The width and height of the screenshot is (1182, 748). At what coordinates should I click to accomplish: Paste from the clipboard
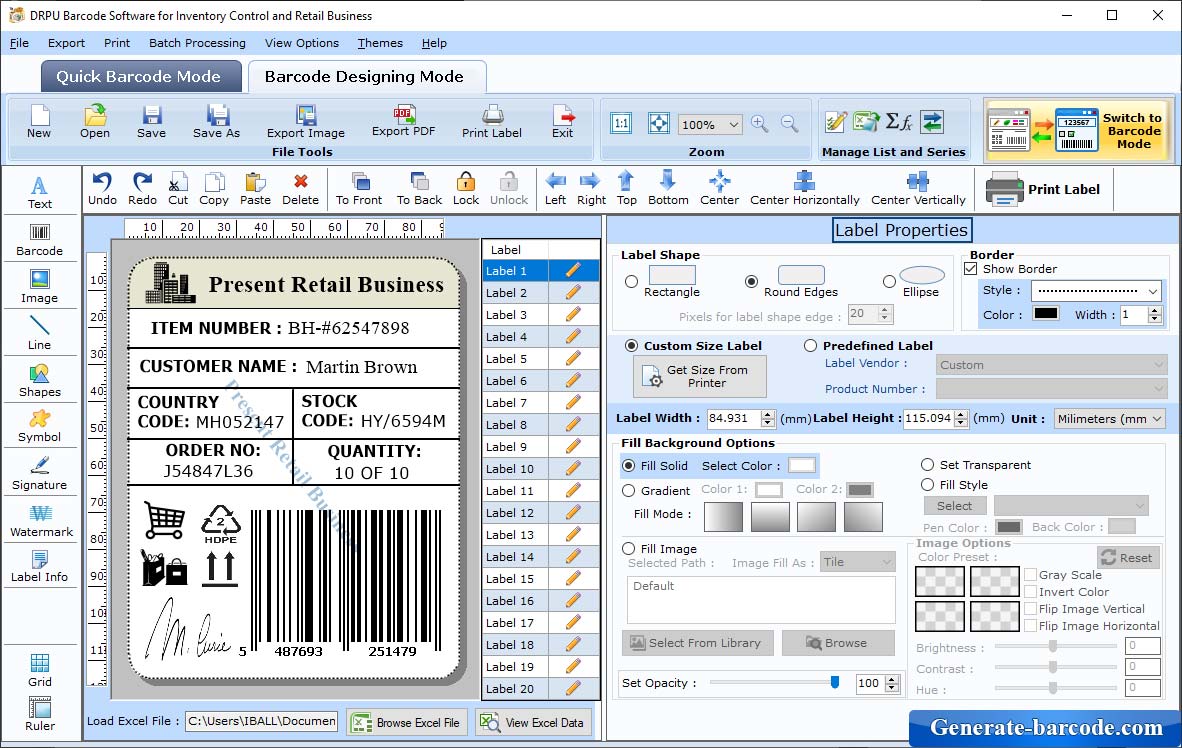click(x=255, y=189)
